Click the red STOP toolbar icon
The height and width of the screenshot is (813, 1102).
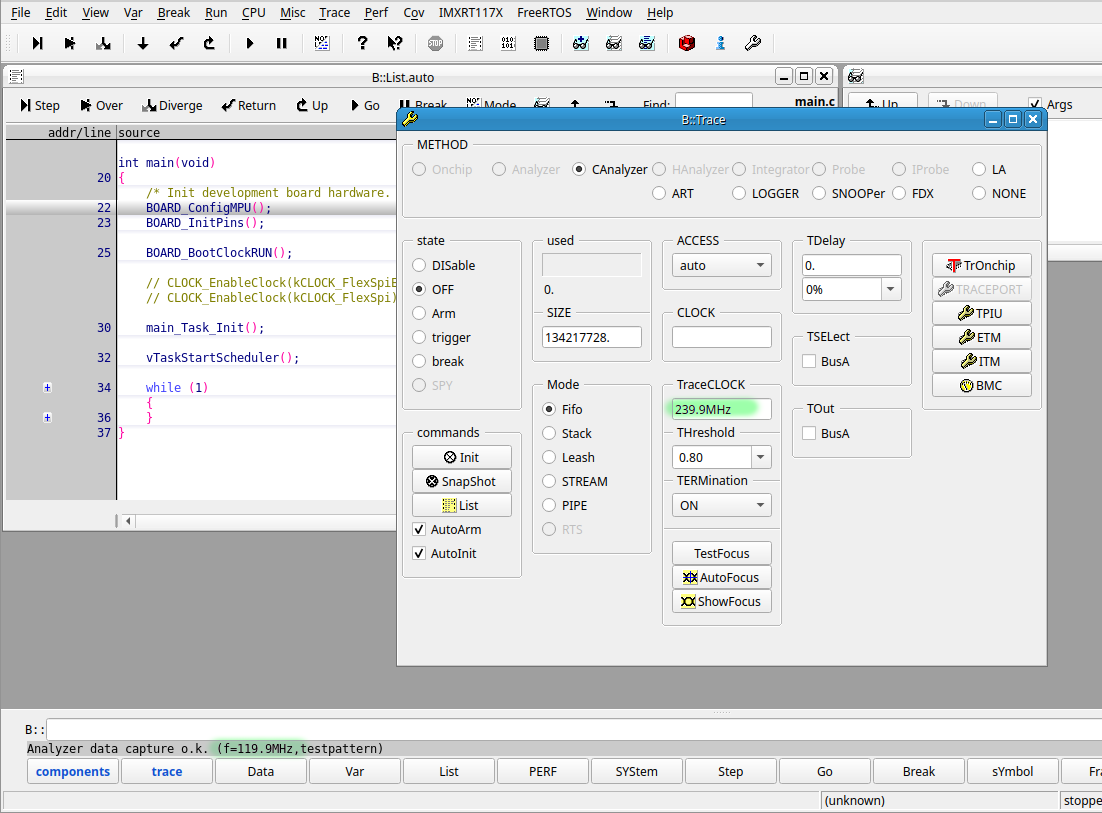pyautogui.click(x=434, y=43)
